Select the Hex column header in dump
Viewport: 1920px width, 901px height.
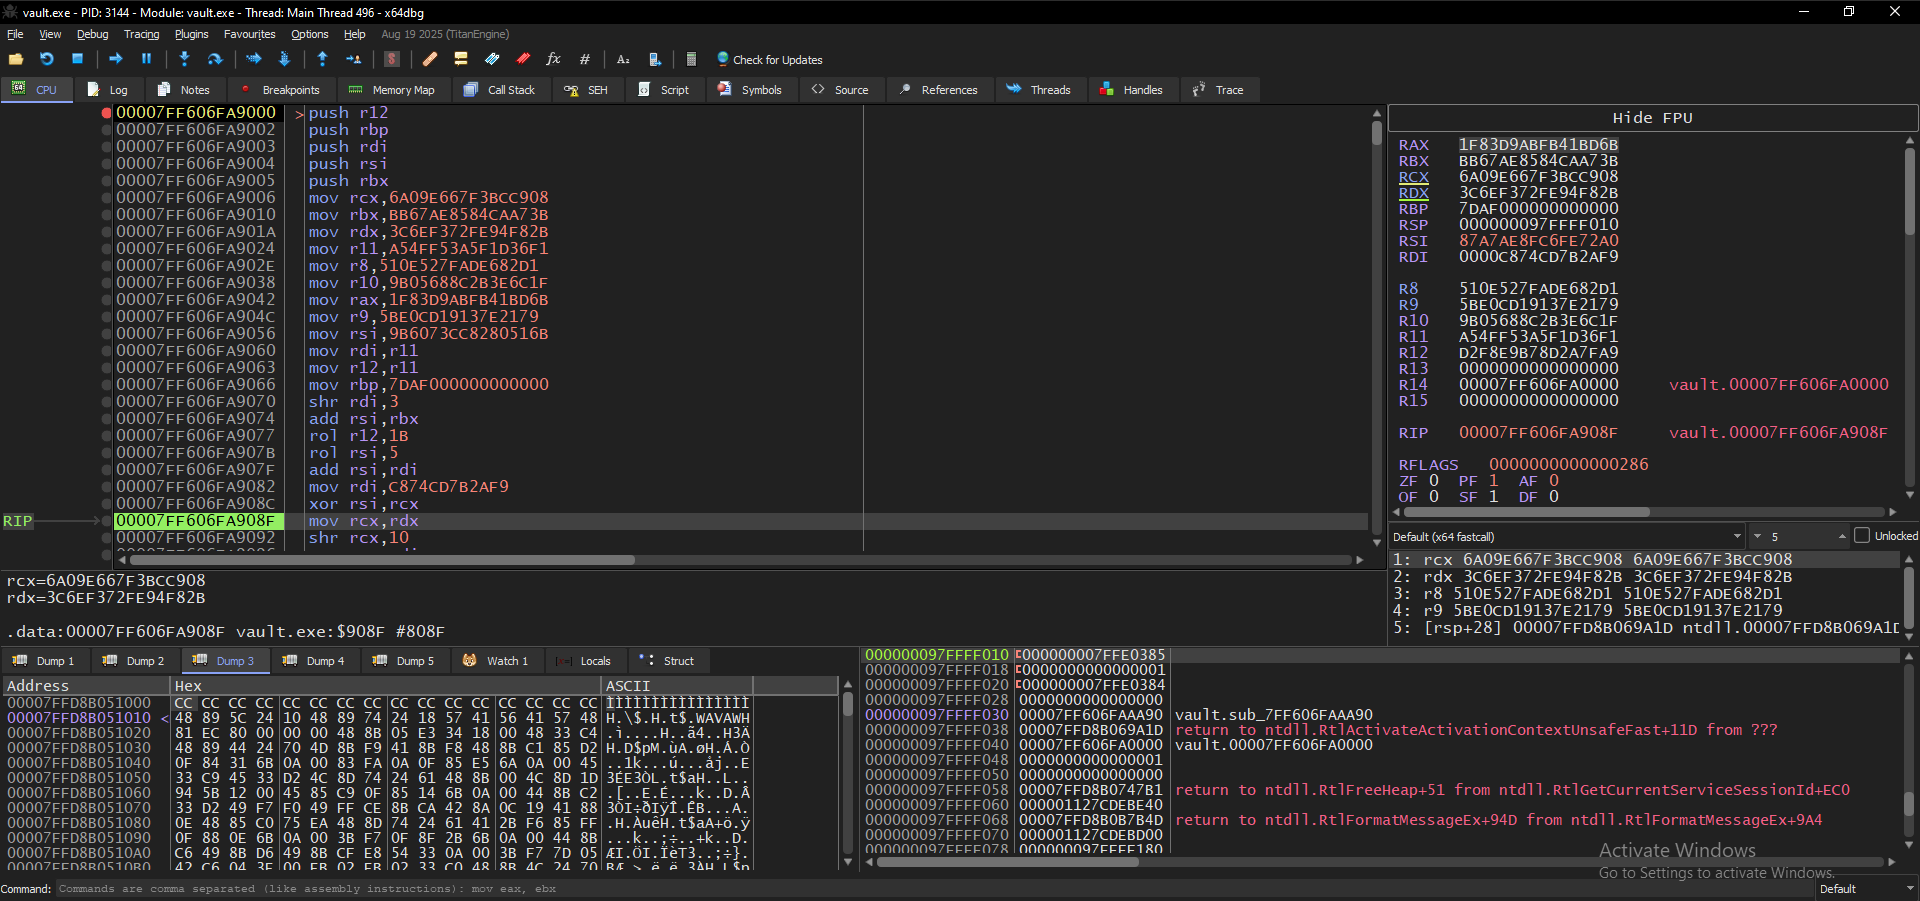coord(386,686)
